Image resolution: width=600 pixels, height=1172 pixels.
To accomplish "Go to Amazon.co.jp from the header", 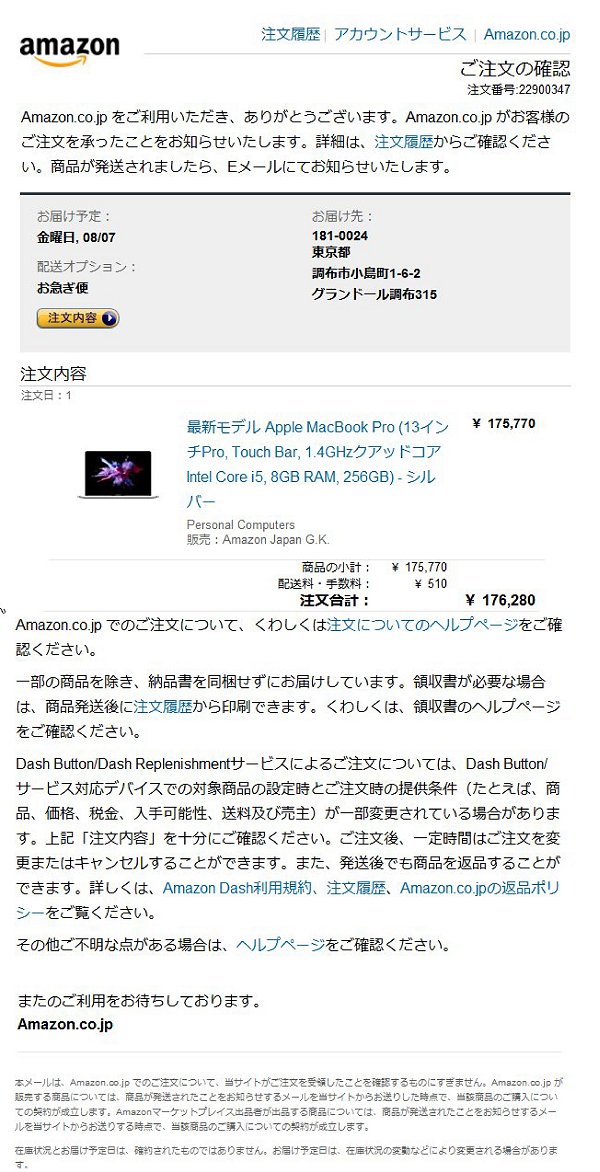I will coord(527,34).
